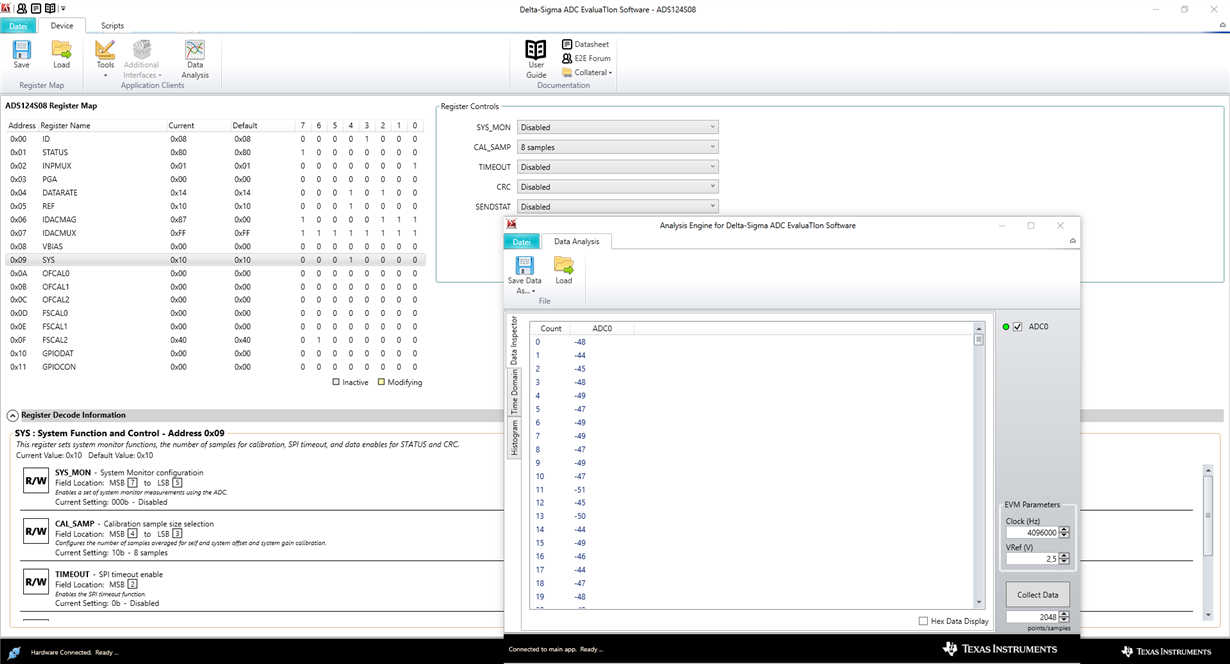Switch to the Scripts tab

pyautogui.click(x=112, y=25)
